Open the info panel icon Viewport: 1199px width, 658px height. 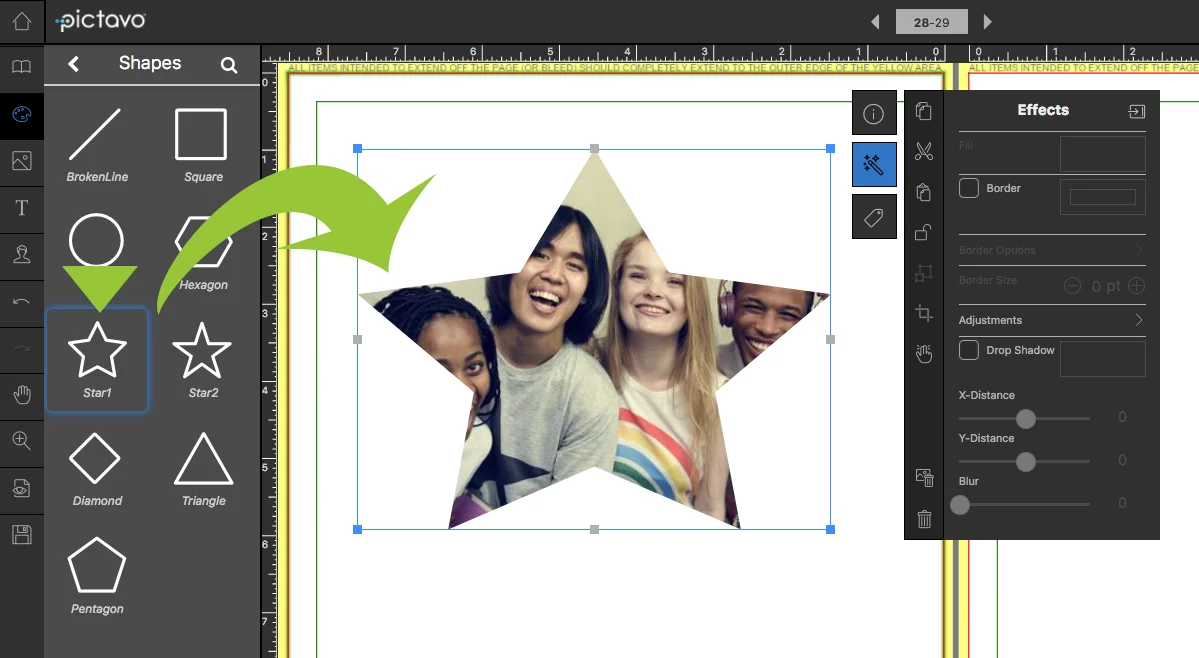(x=874, y=114)
